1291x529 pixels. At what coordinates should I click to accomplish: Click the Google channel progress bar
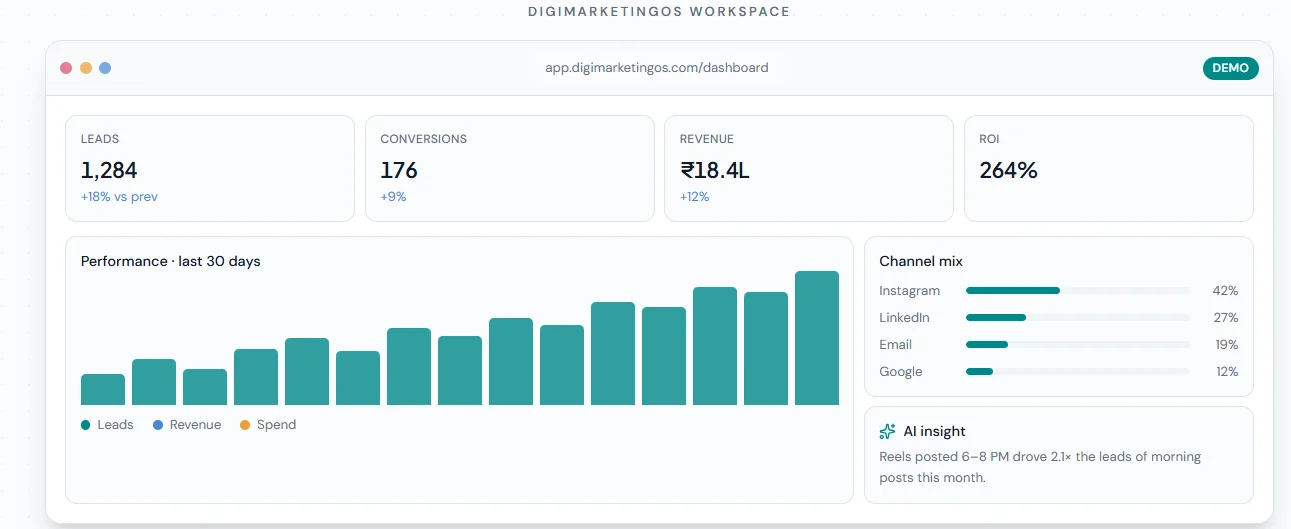pos(1078,372)
